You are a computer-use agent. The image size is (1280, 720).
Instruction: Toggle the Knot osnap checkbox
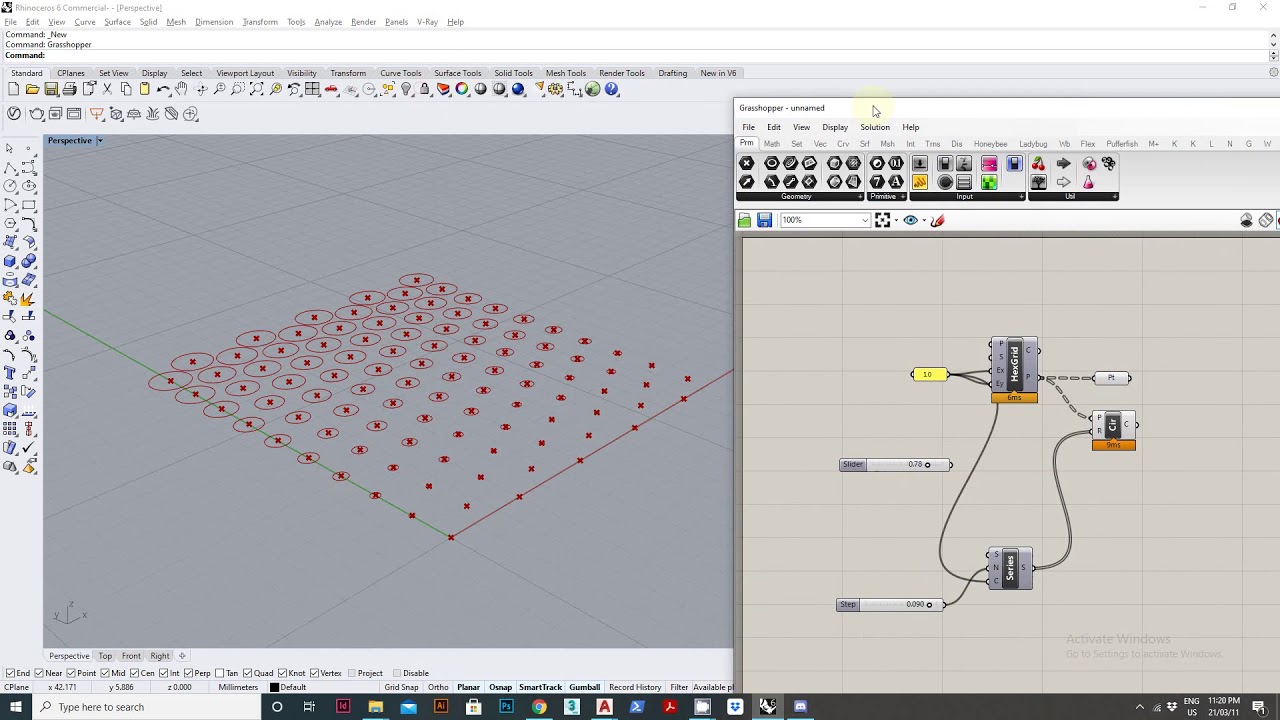[282, 673]
